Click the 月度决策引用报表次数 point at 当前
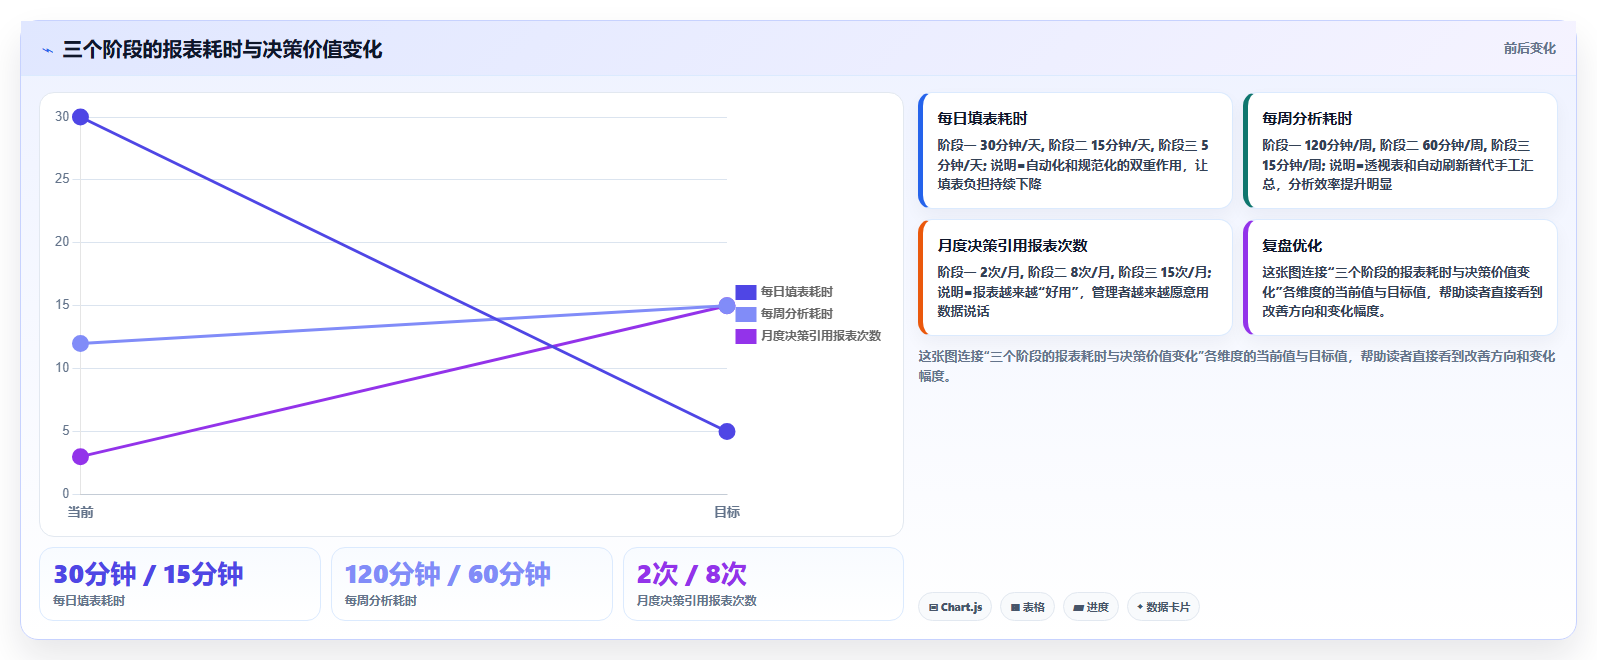 [81, 457]
